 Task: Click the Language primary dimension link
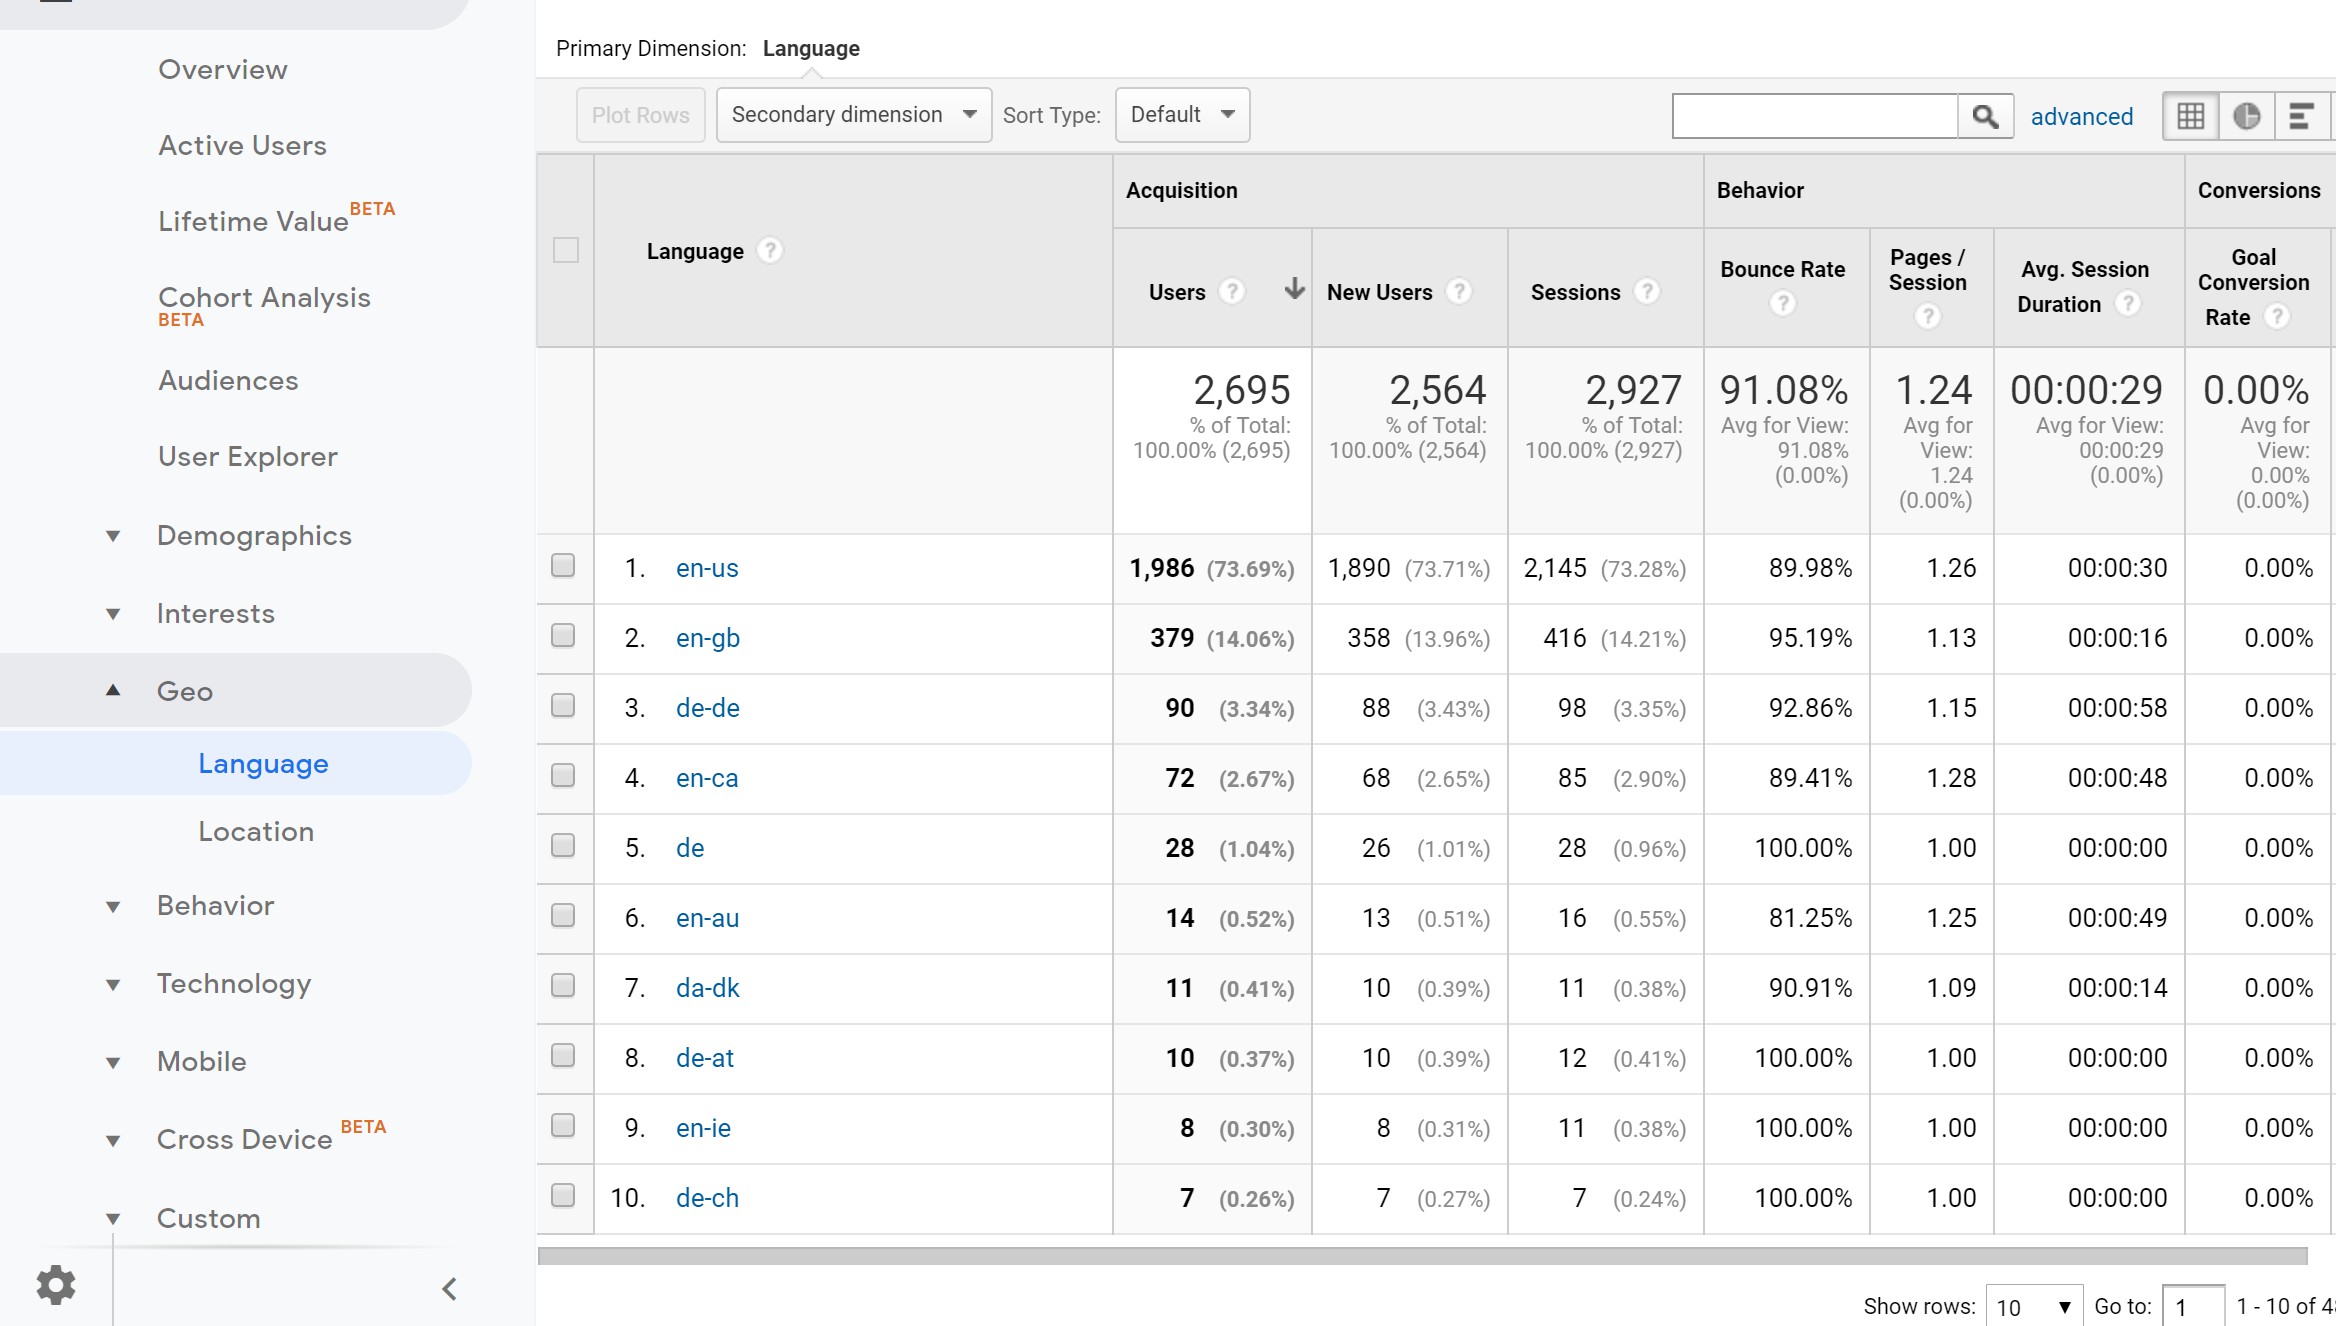[x=811, y=48]
